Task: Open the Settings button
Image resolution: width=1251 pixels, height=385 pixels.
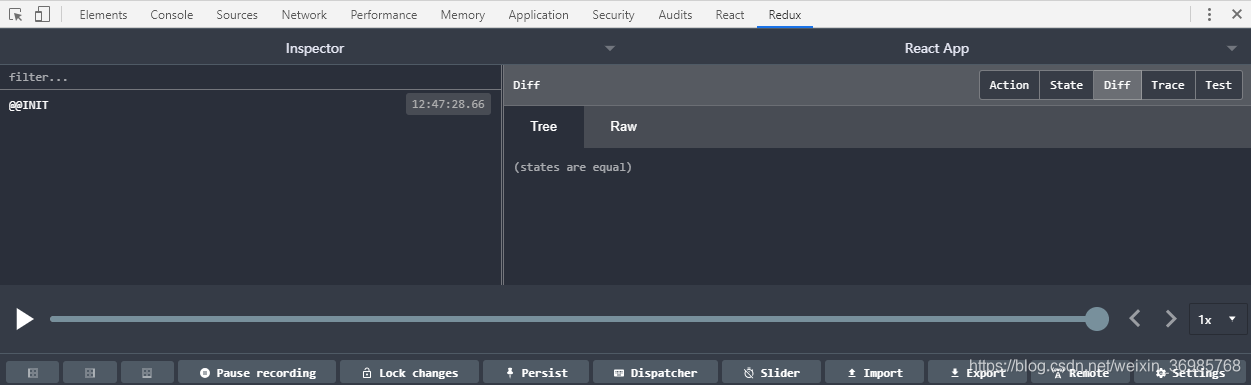Action: tap(1190, 373)
